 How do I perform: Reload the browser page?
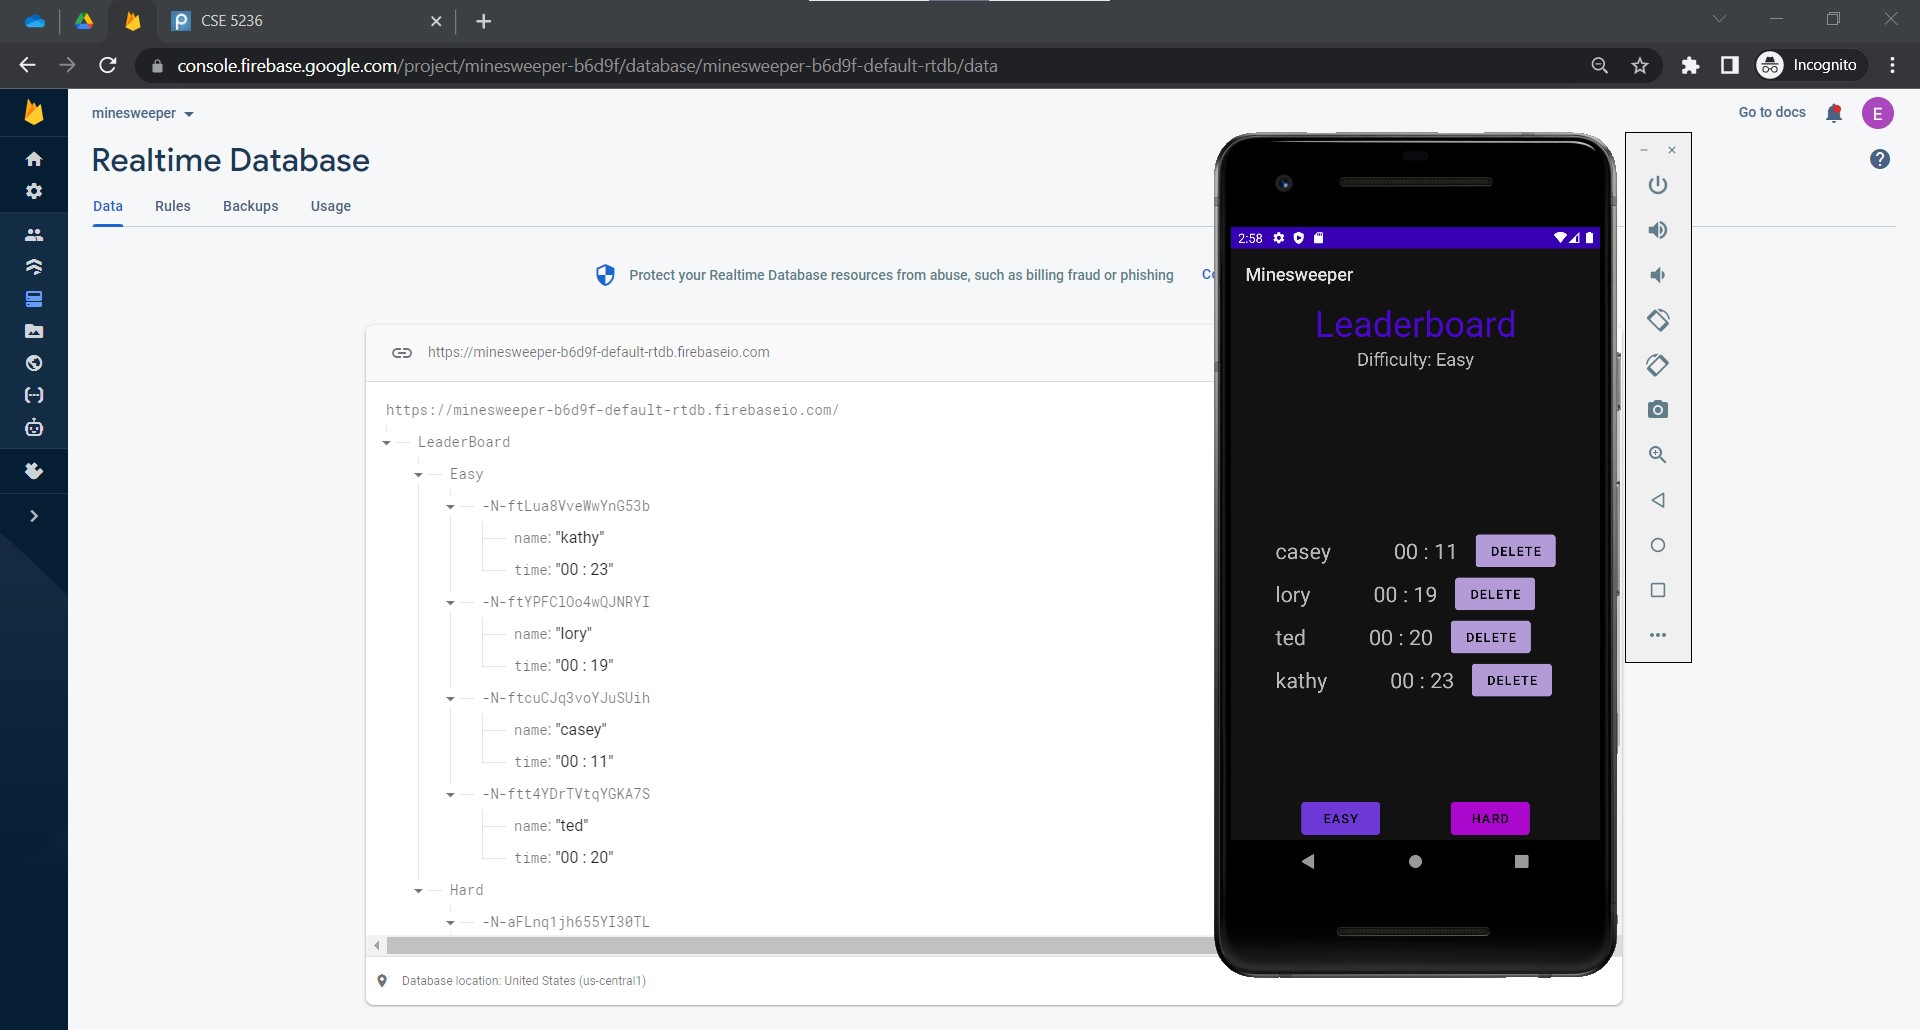(108, 65)
